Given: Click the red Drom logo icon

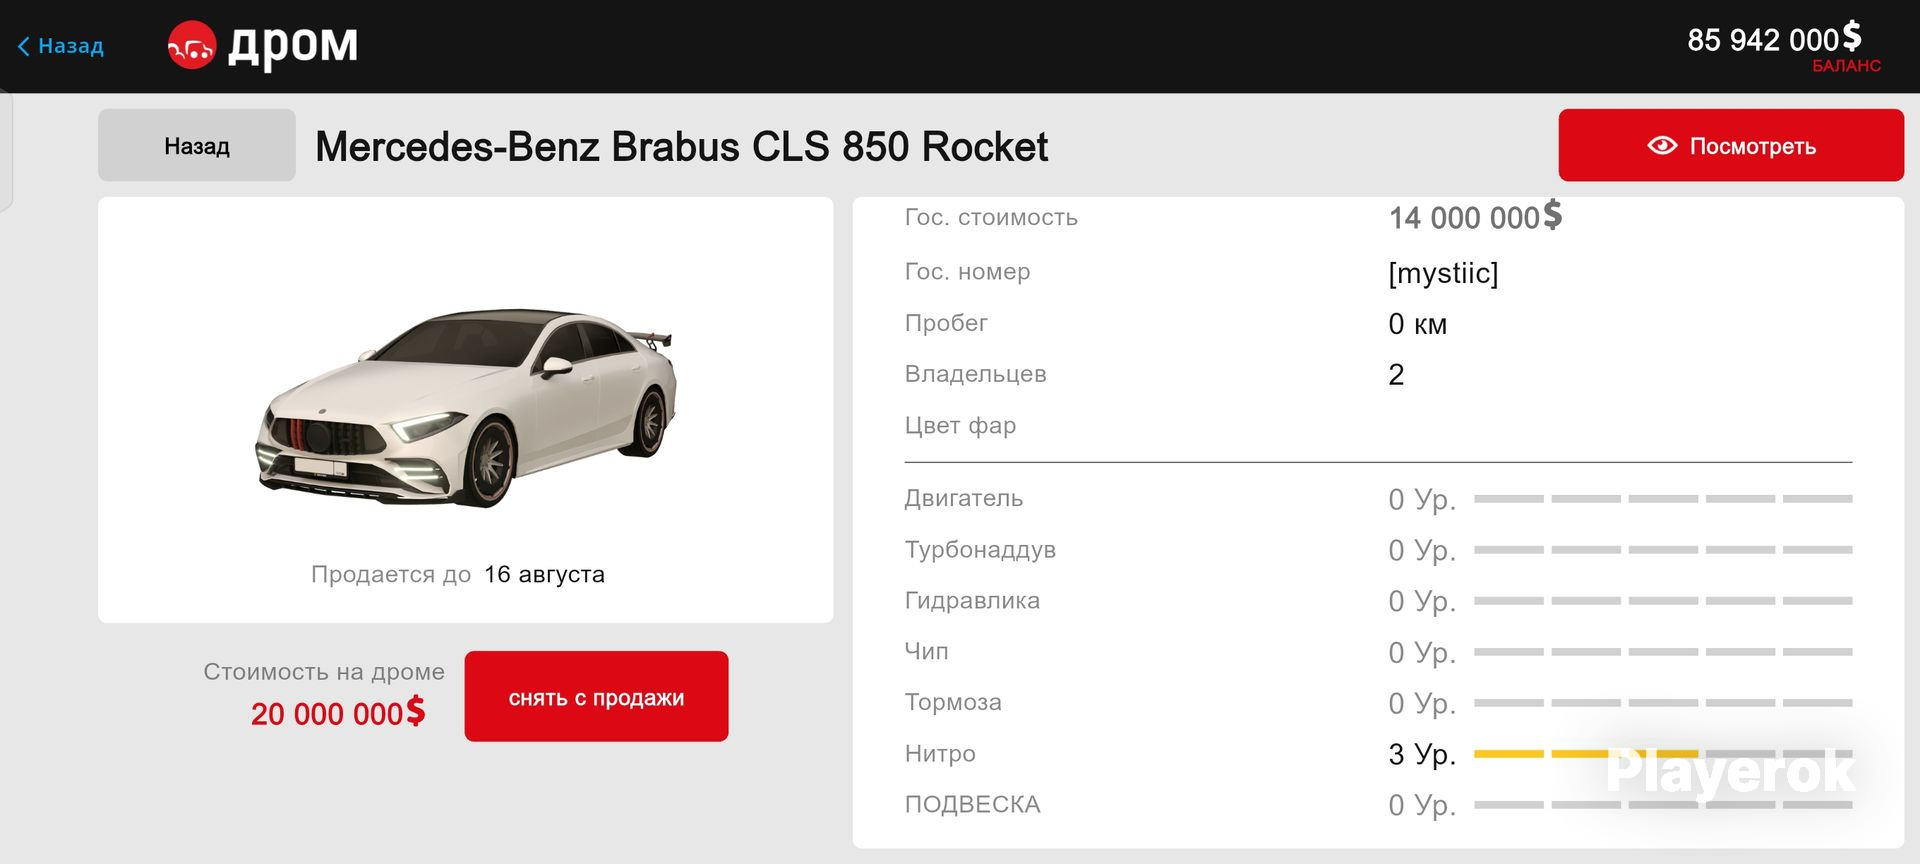Looking at the screenshot, I should (191, 46).
